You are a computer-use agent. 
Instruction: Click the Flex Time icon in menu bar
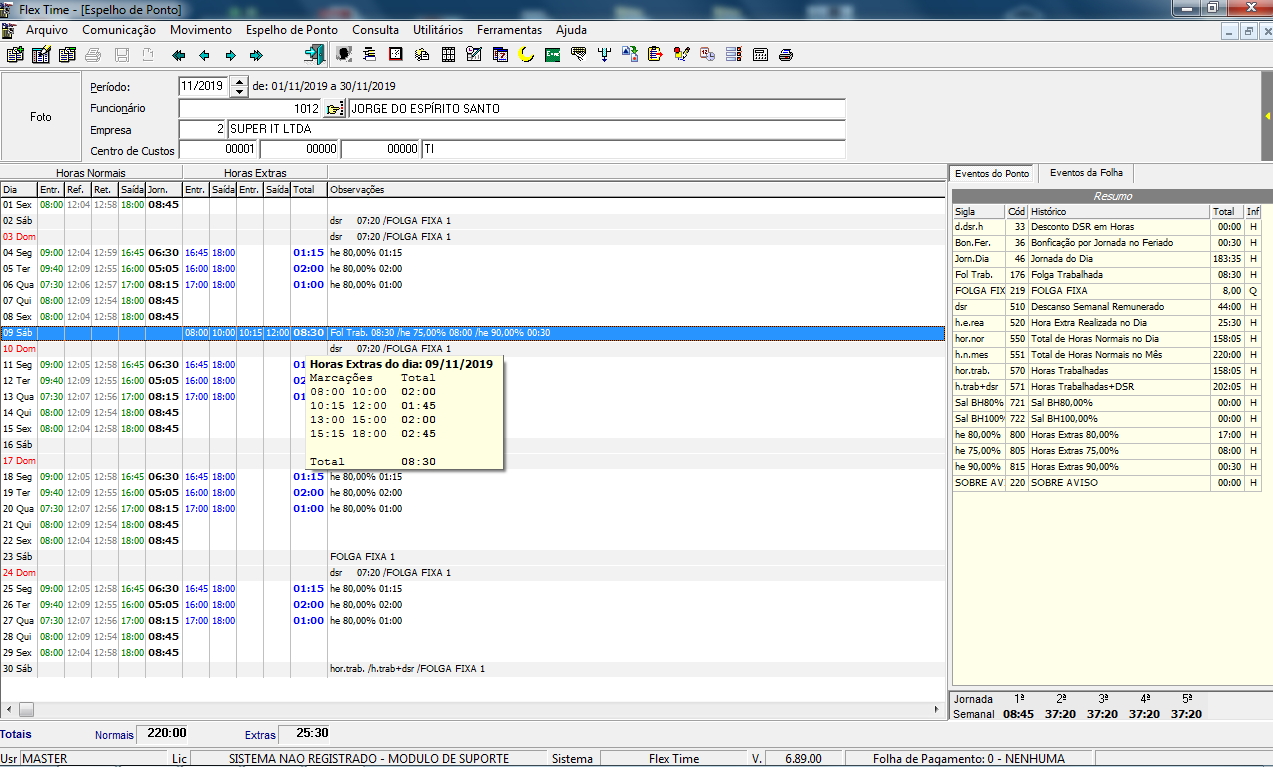coord(9,30)
